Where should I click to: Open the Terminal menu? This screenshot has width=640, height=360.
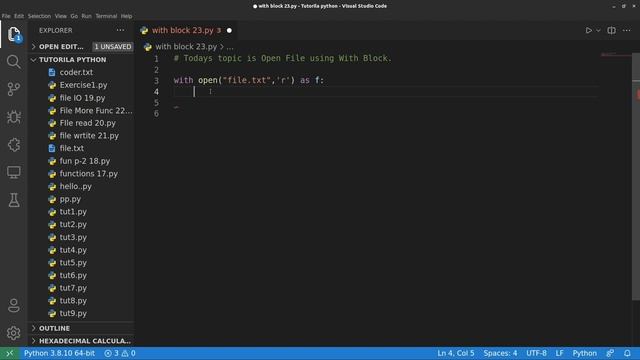[106, 16]
